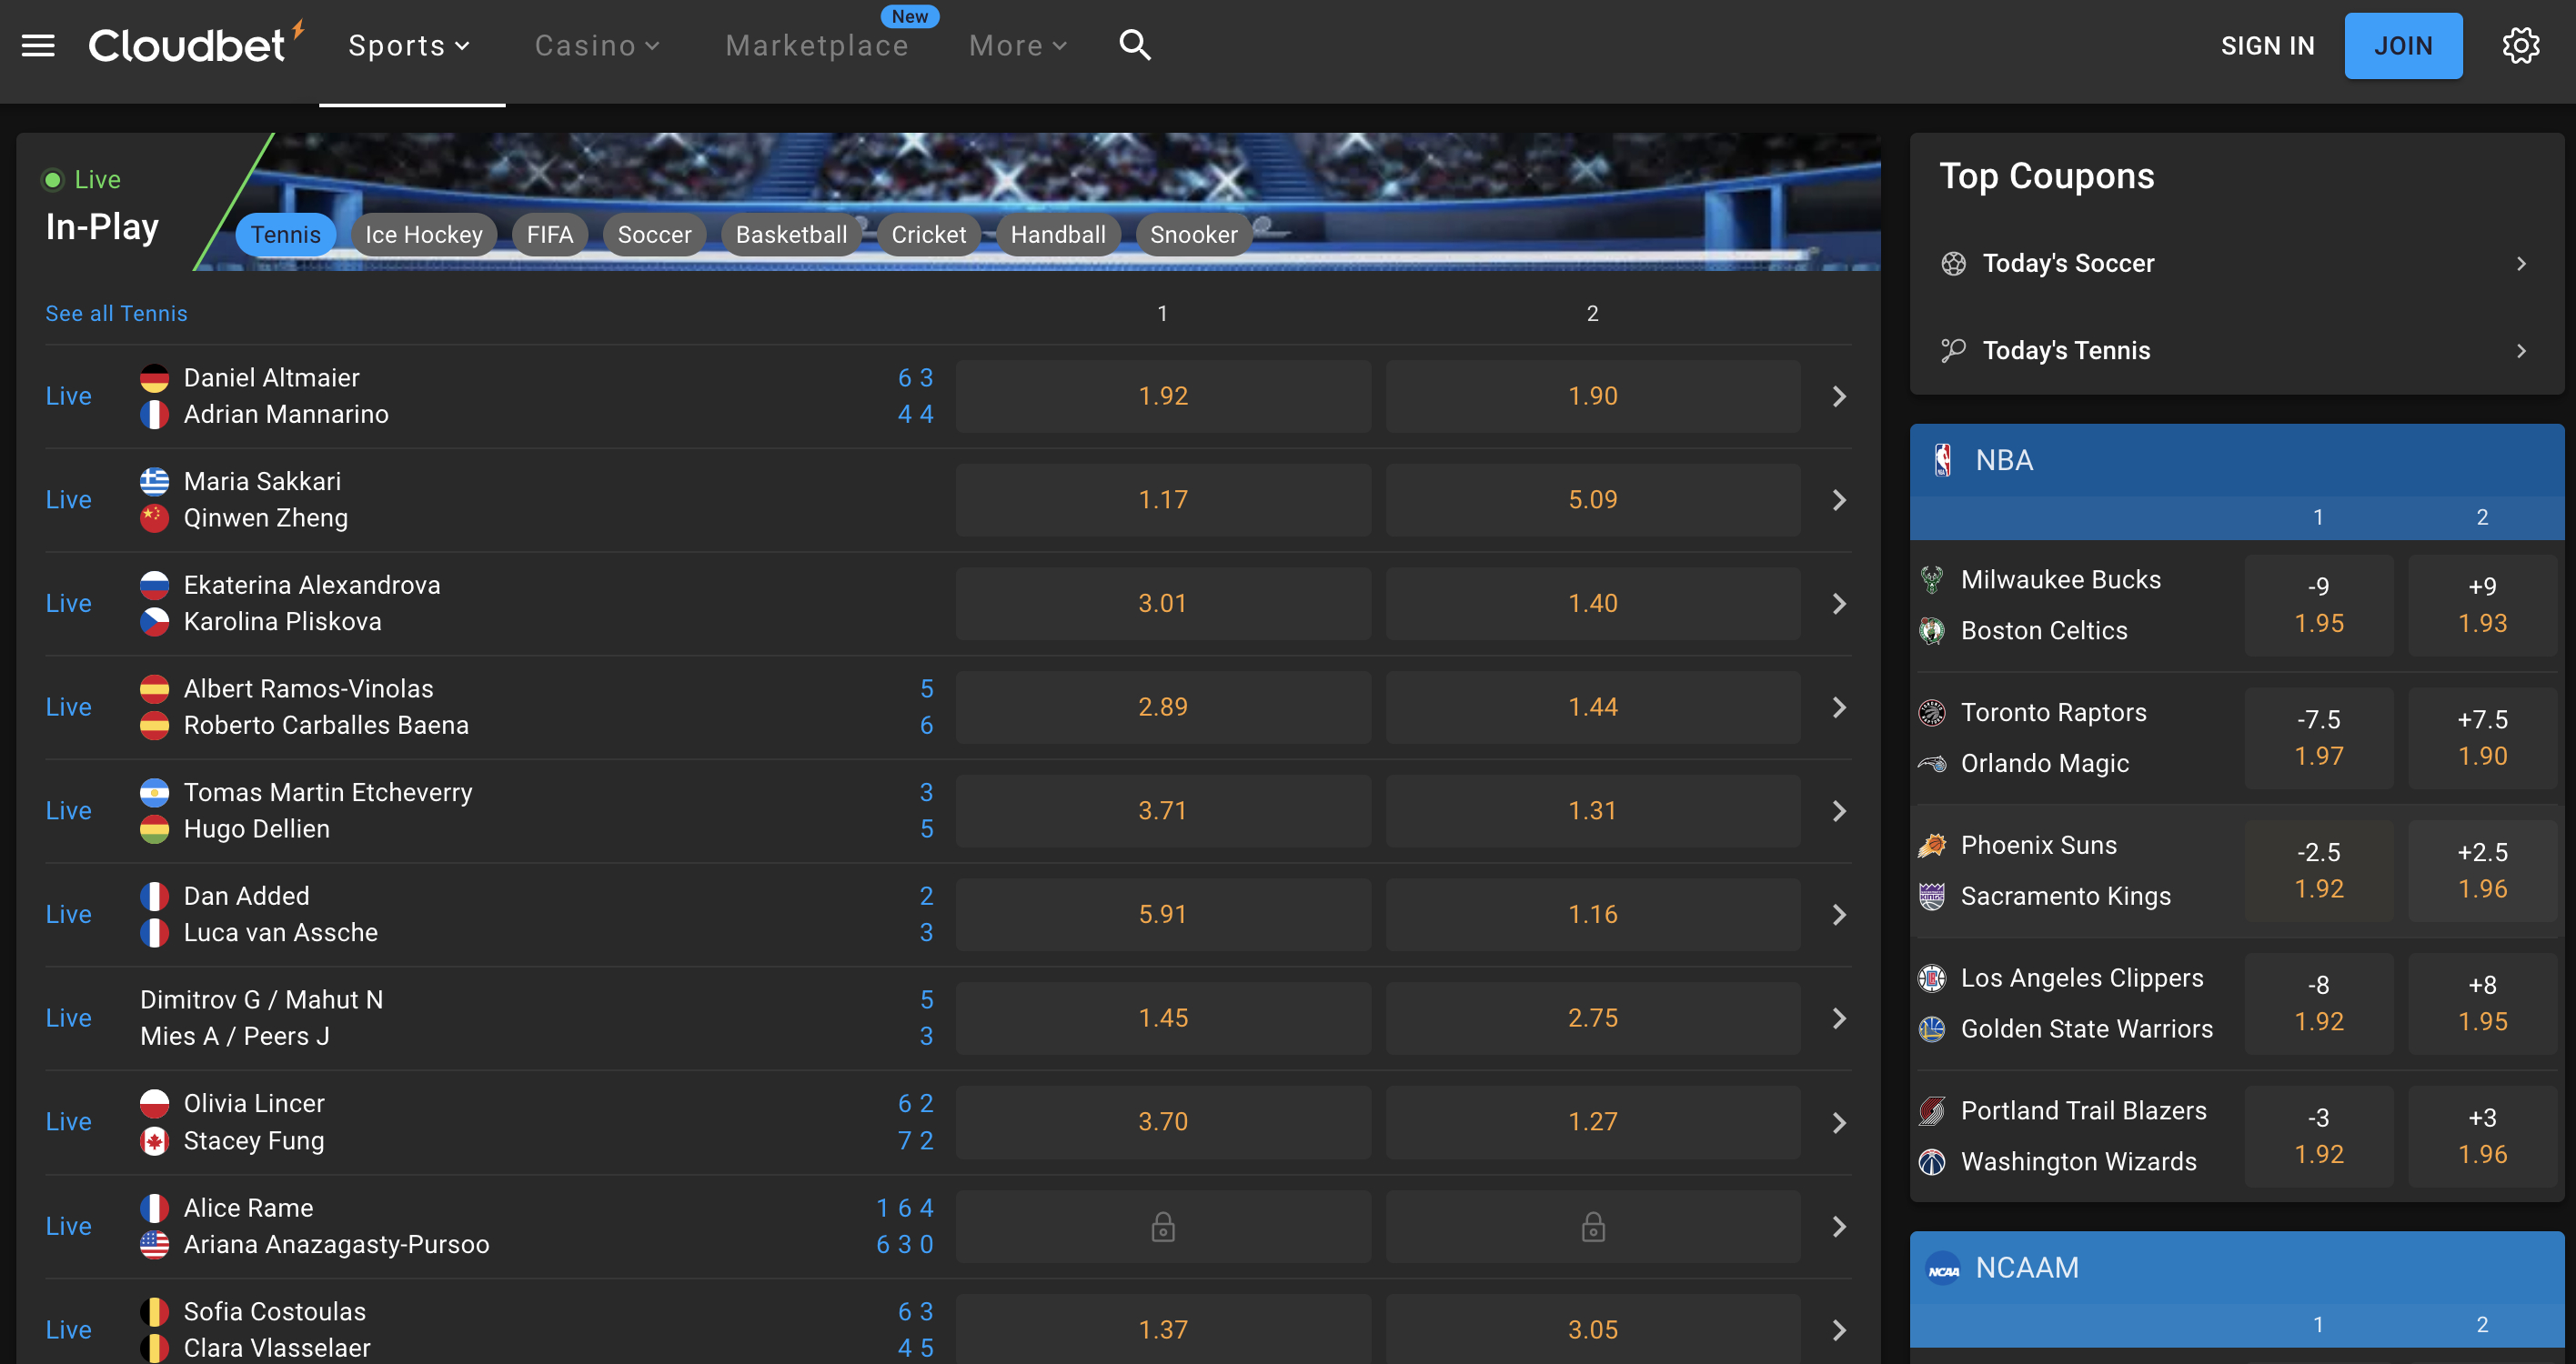
Task: Bet on Dan Added at 5.91
Action: click(1163, 915)
